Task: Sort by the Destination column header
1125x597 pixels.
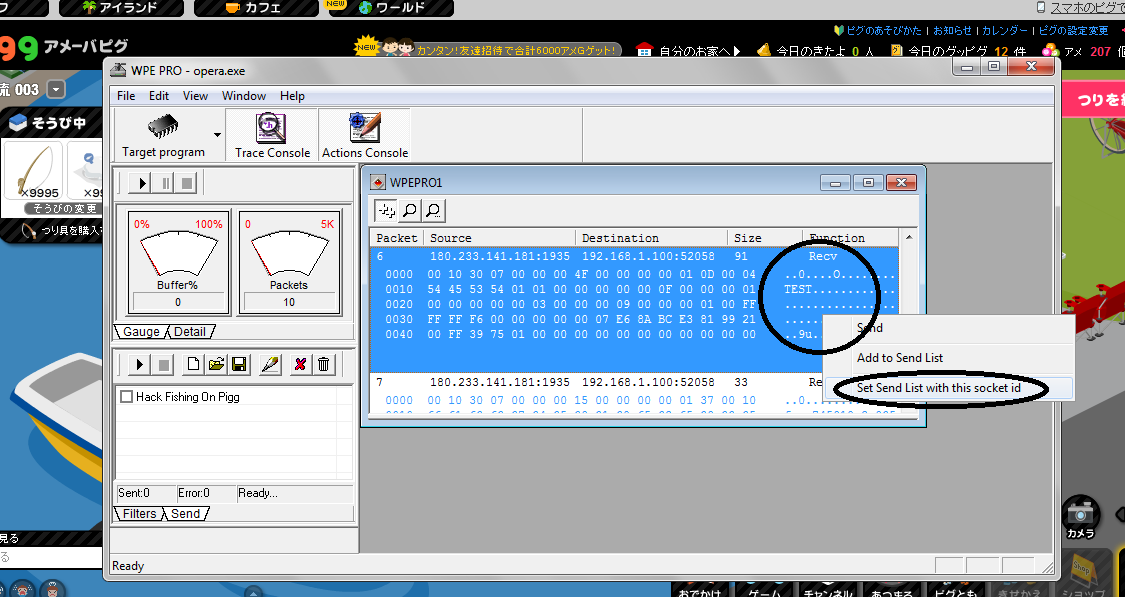Action: coord(651,238)
